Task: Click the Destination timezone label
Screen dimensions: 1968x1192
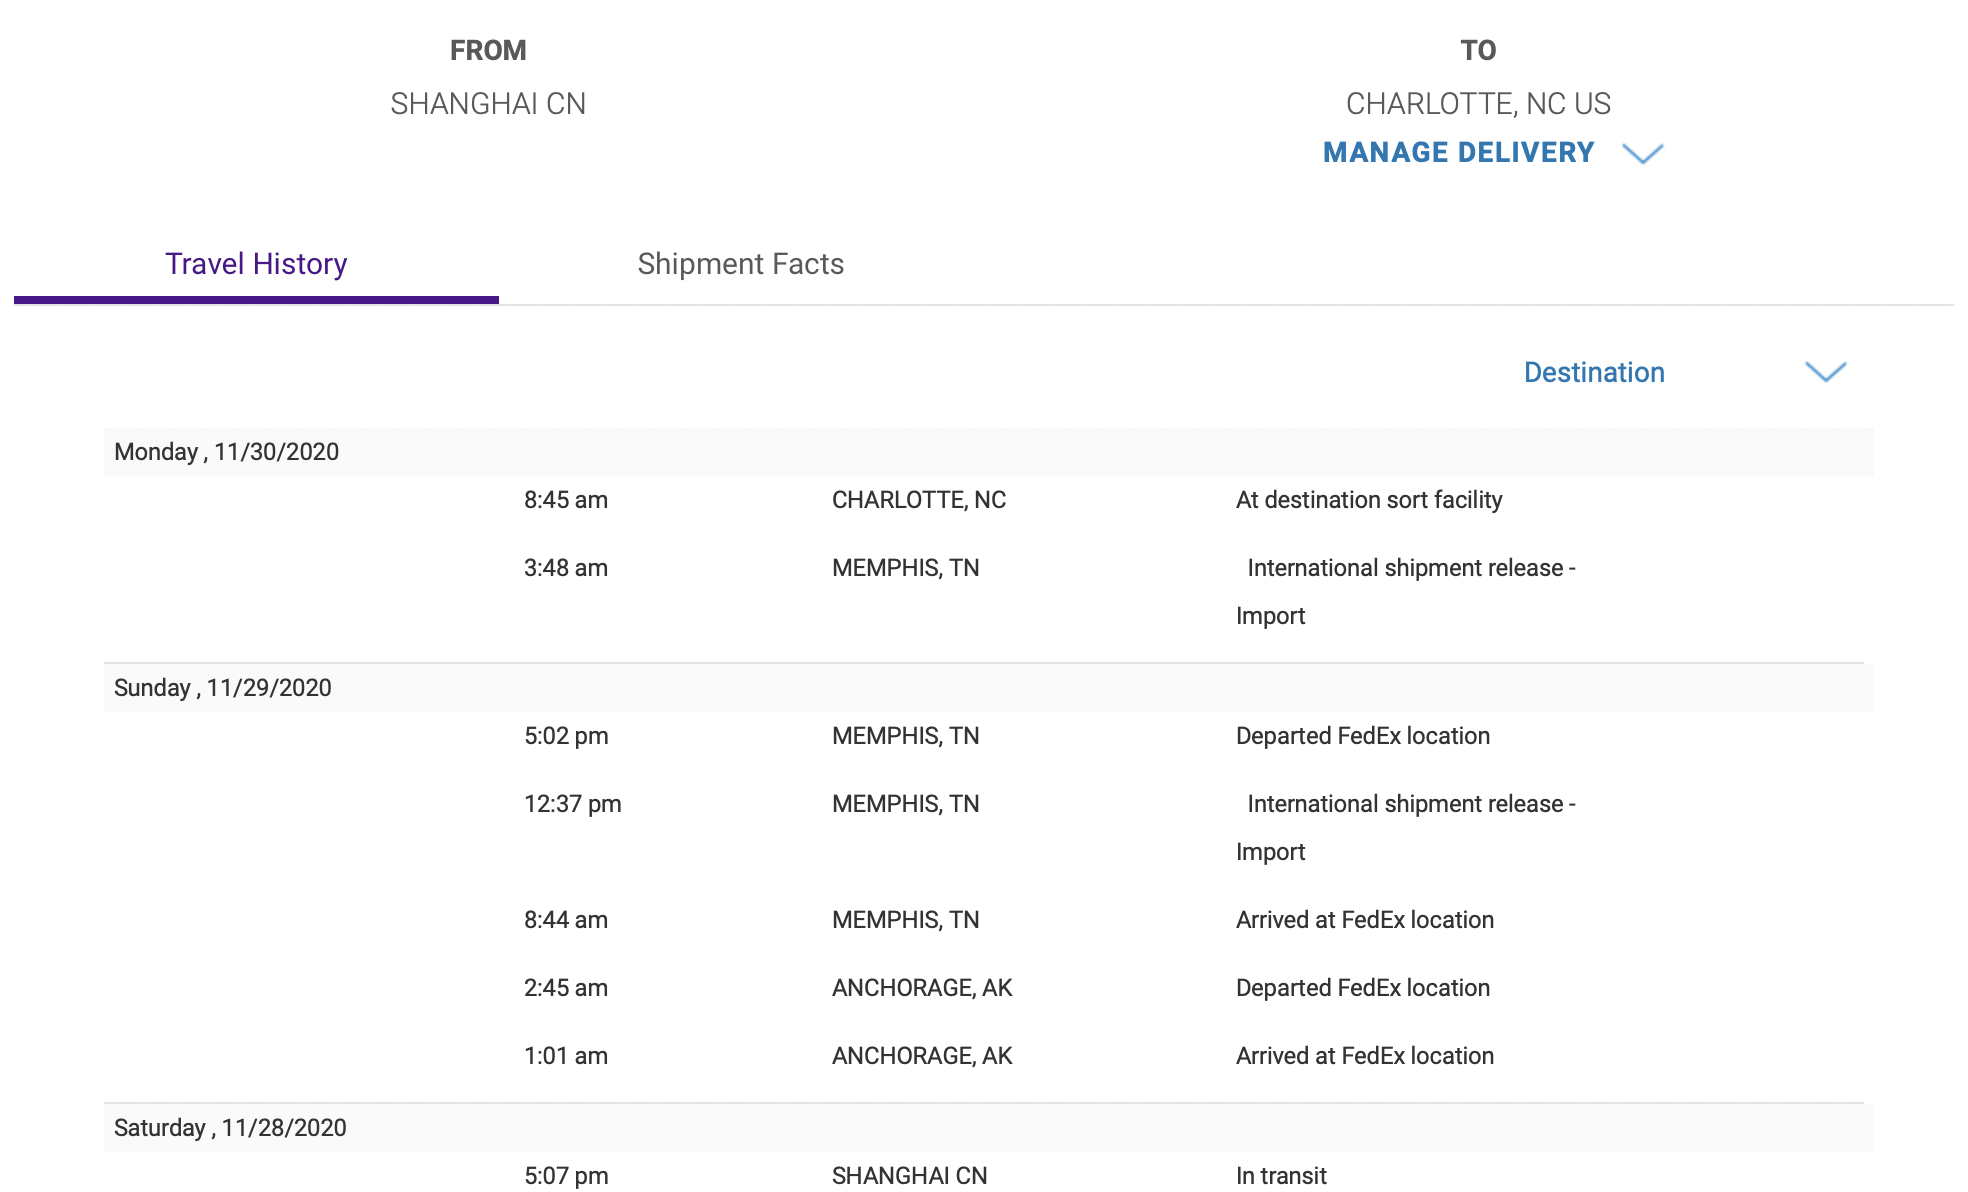Action: 1594,372
